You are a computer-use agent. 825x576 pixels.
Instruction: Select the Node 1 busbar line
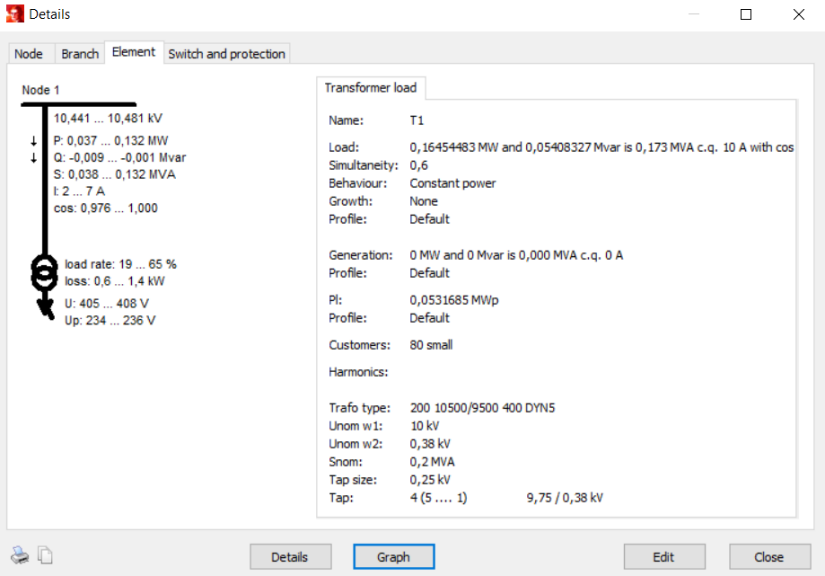pyautogui.click(x=78, y=103)
